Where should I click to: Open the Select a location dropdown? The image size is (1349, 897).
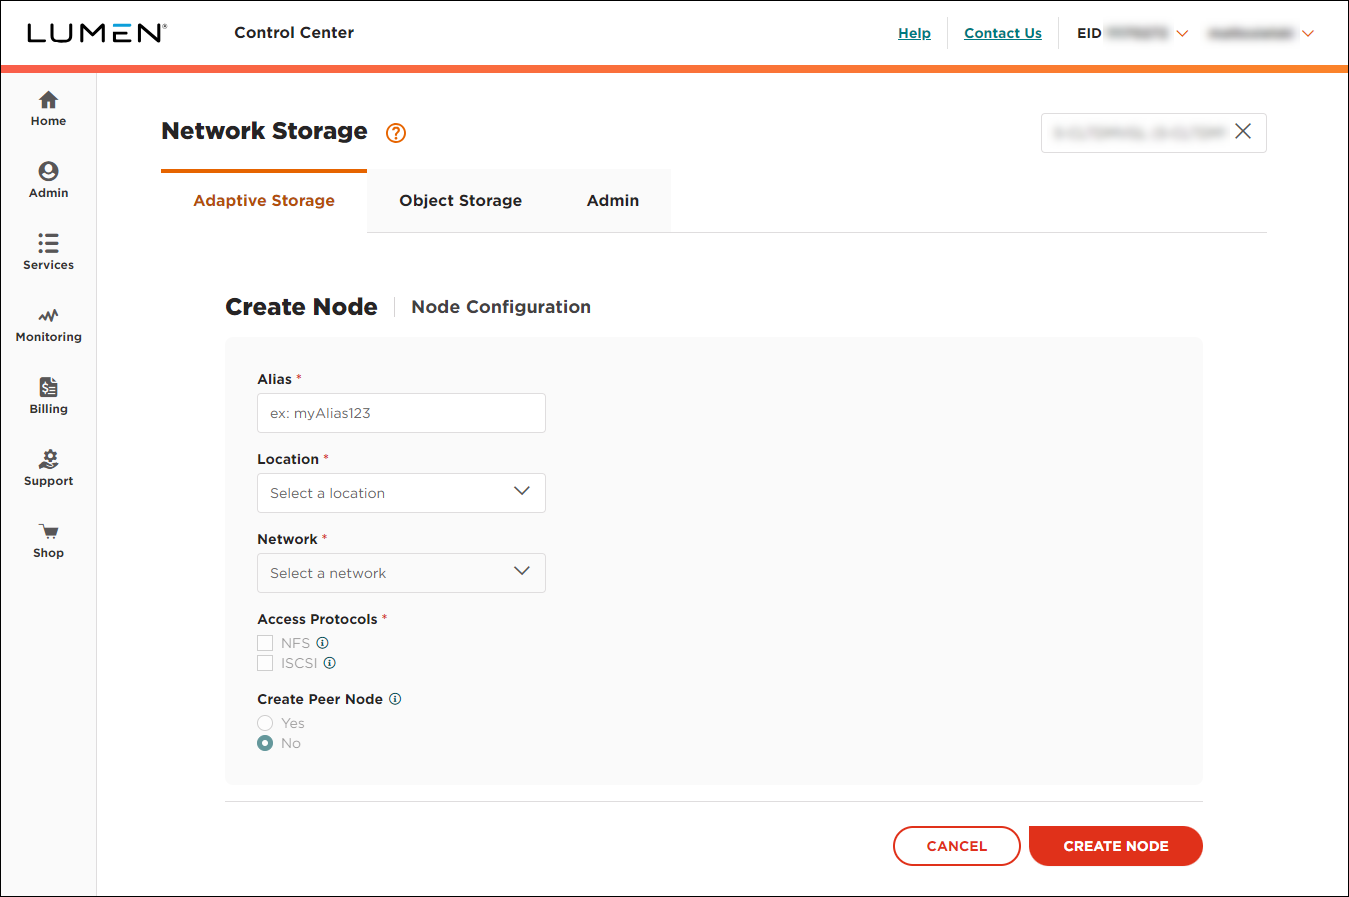401,493
